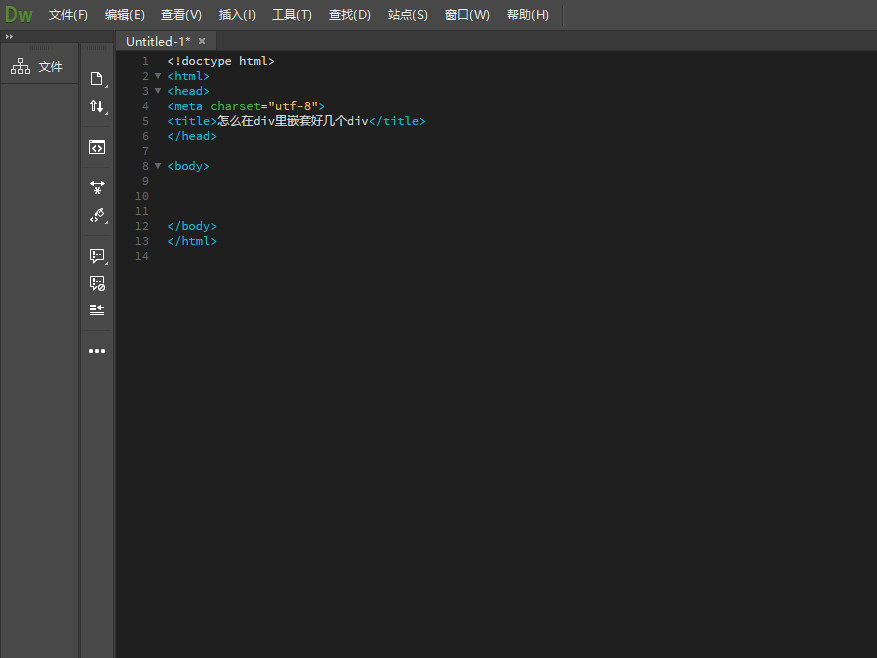Click the <!doctype html> declaration text
Screen dimensions: 877x658
pyautogui.click(x=221, y=61)
